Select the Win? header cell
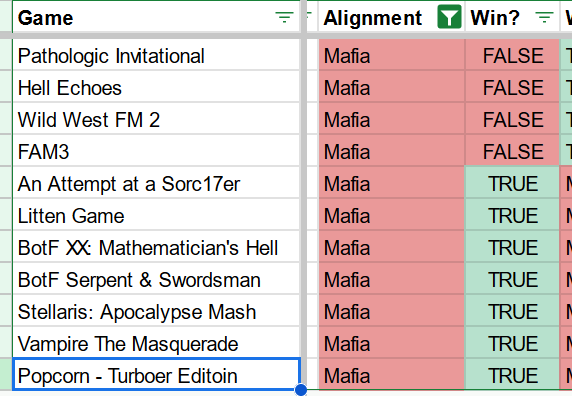Screen dimensions: 572x396 (512, 17)
